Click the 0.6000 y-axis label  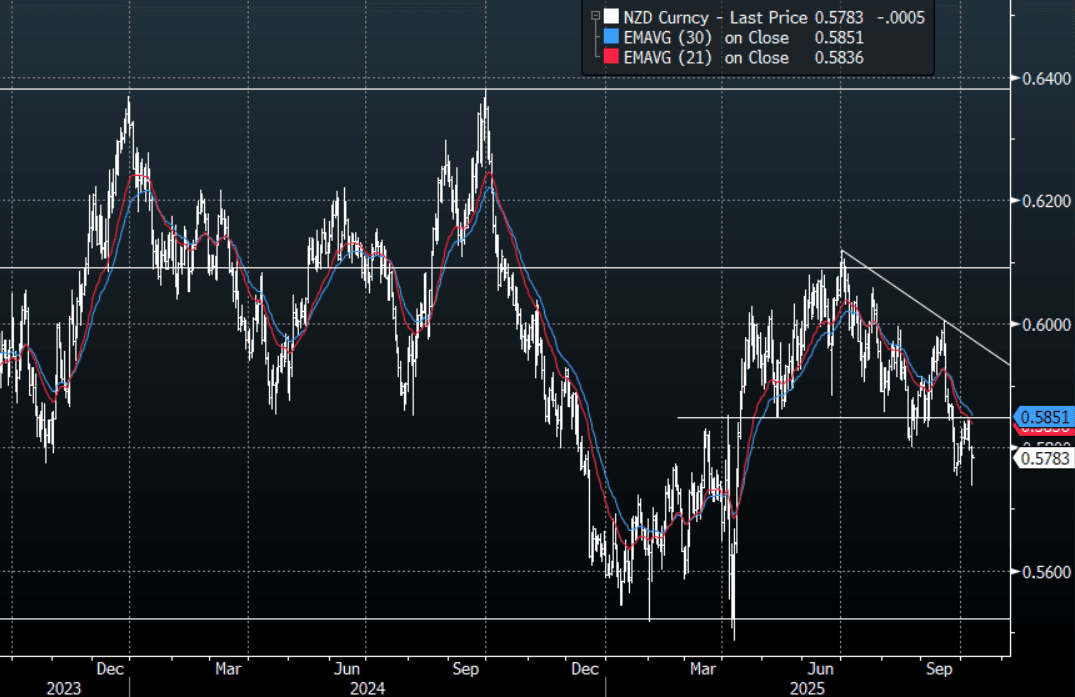tap(1040, 325)
